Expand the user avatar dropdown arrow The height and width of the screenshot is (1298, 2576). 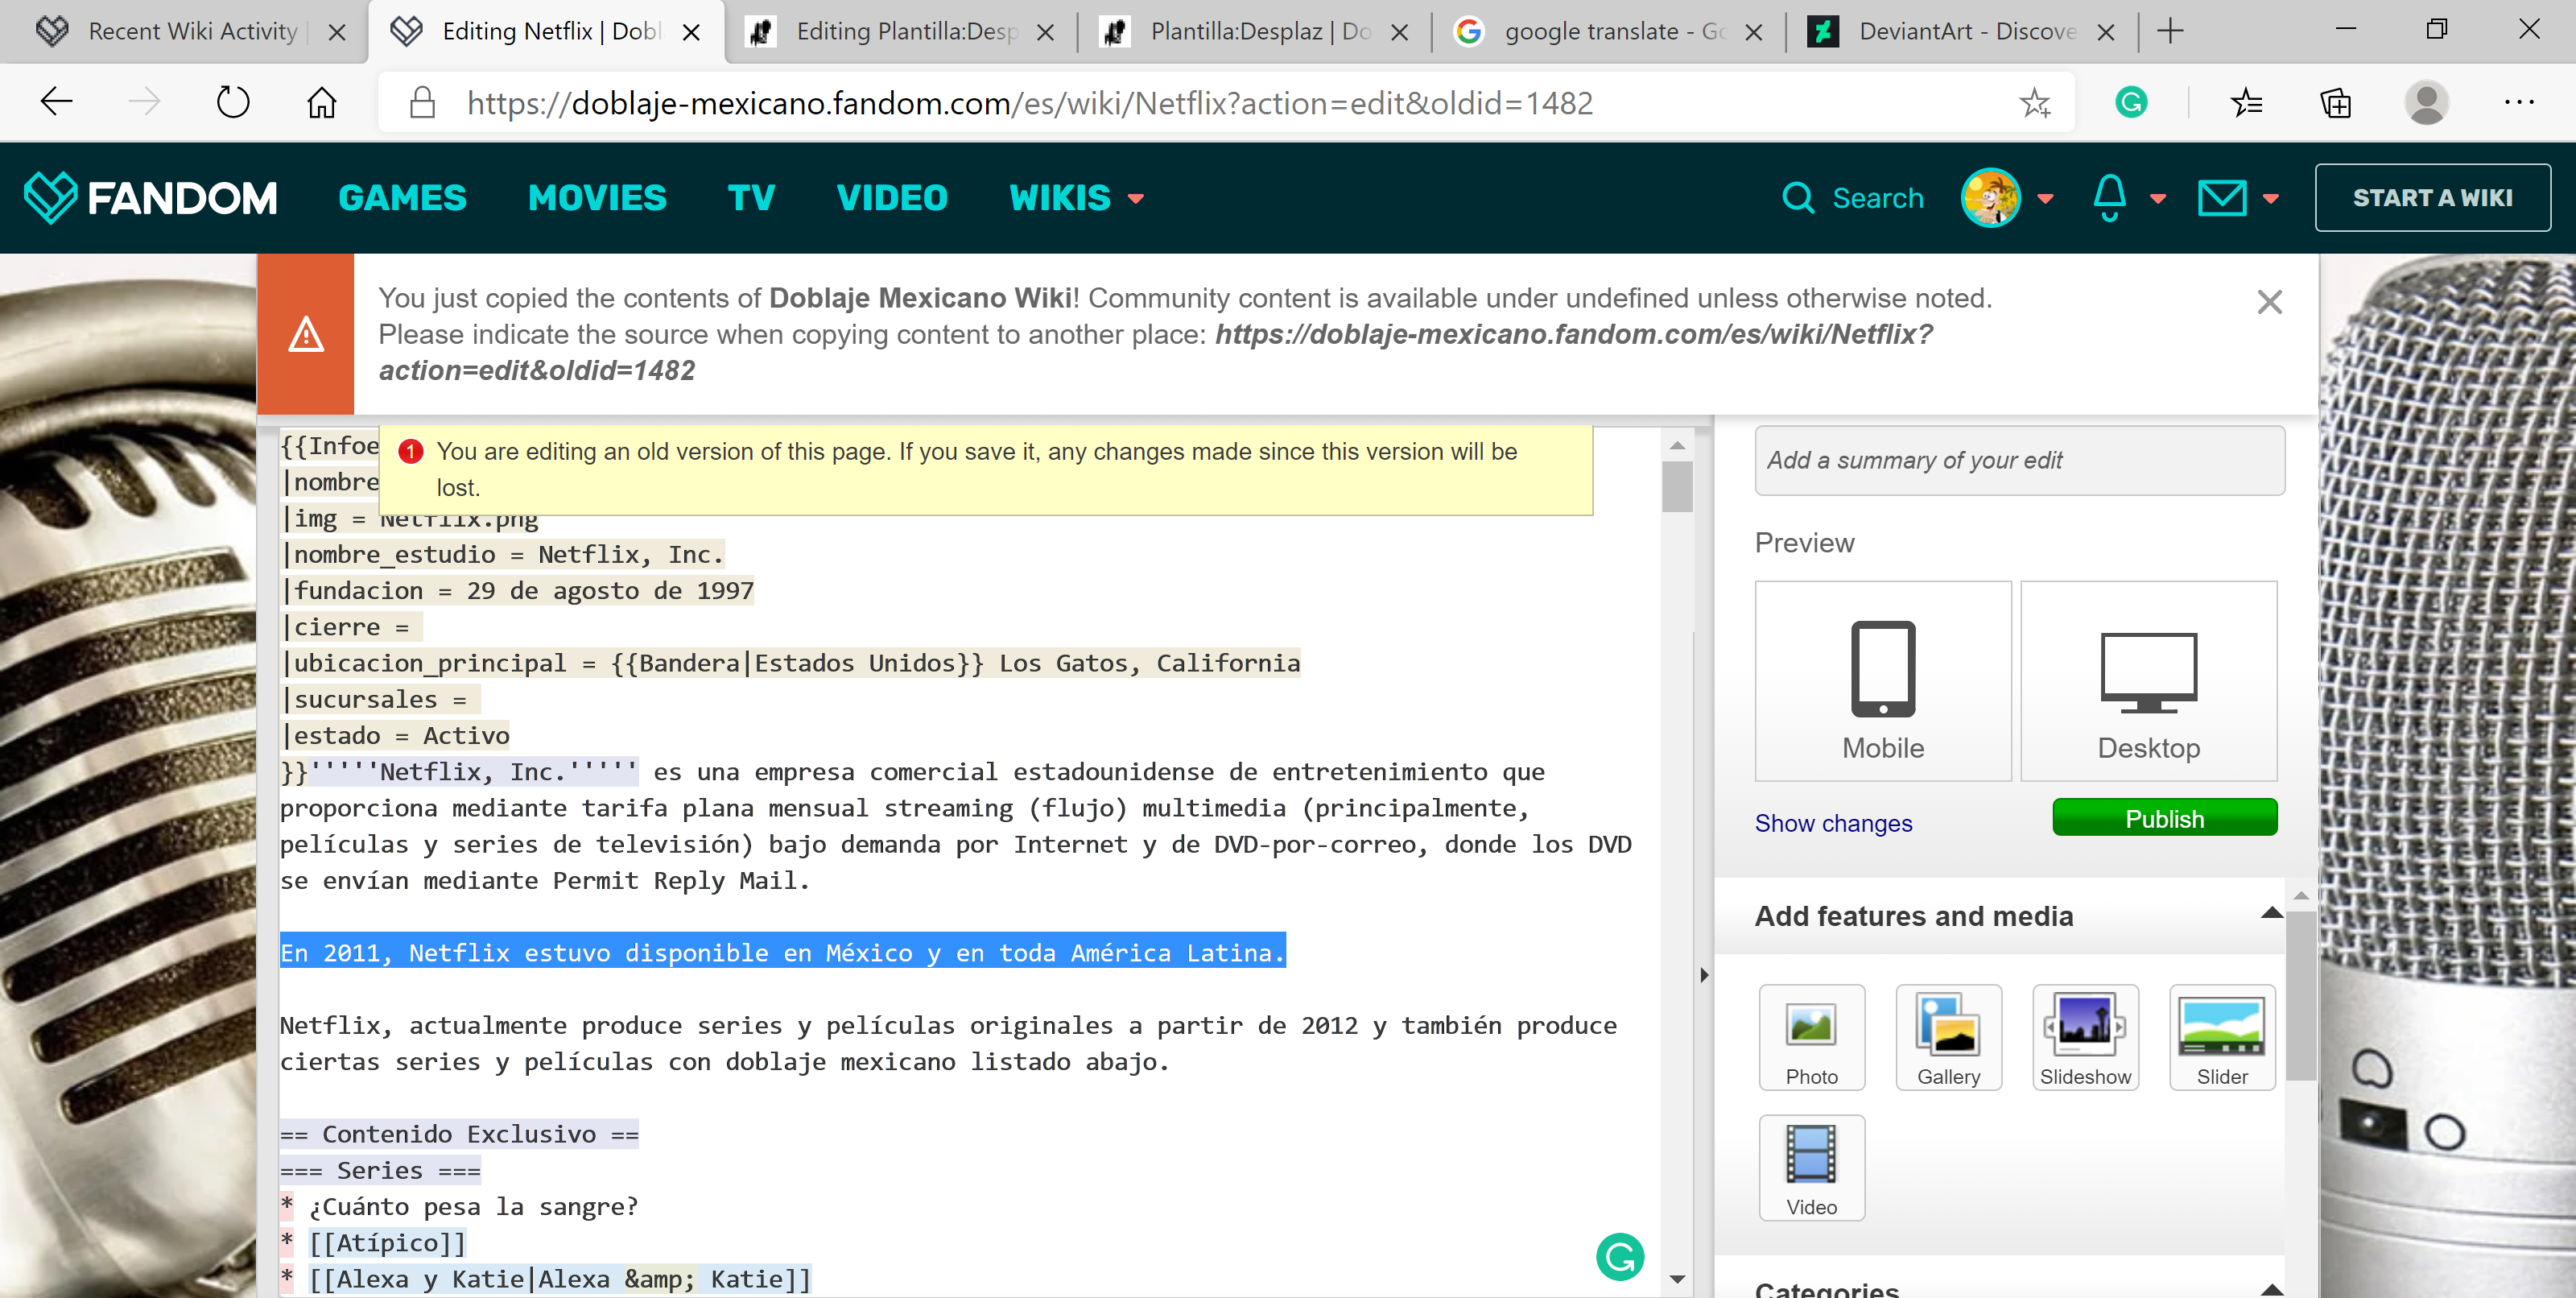[2045, 198]
